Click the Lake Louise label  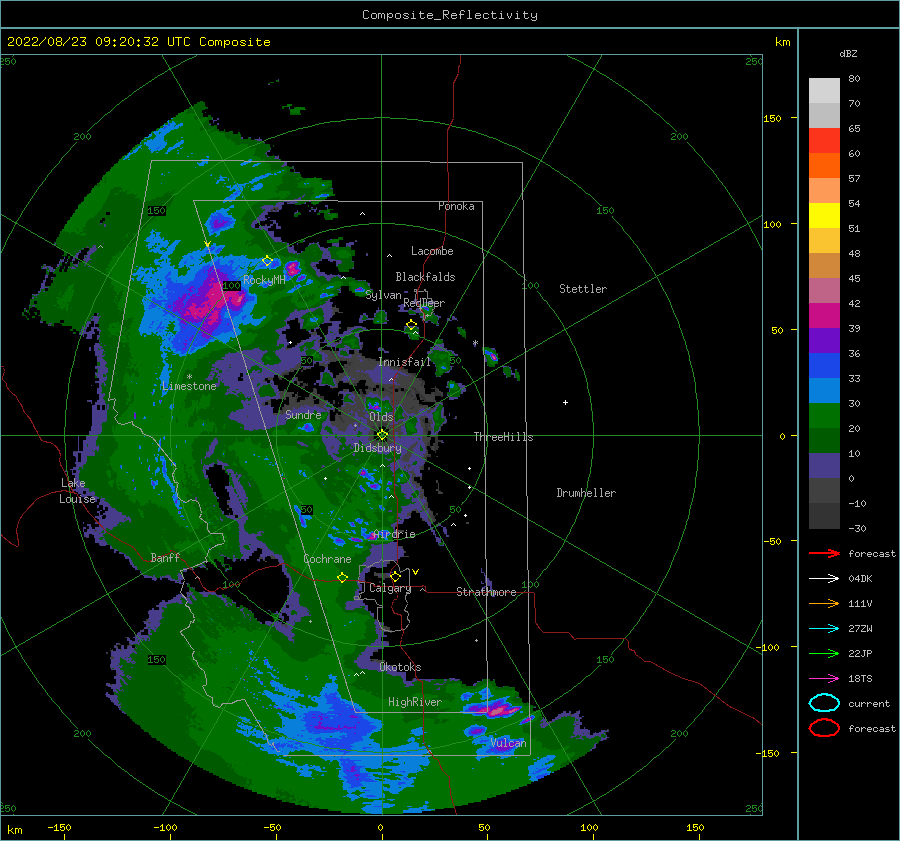point(77,491)
